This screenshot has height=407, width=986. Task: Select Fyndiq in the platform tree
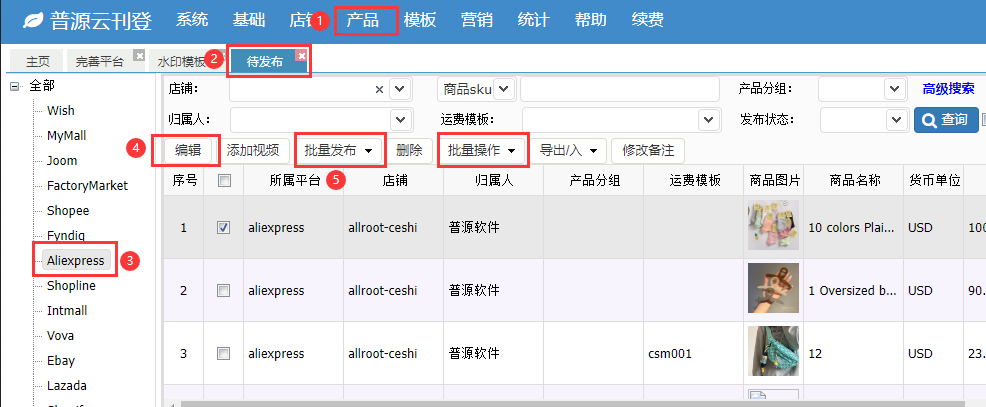[65, 236]
